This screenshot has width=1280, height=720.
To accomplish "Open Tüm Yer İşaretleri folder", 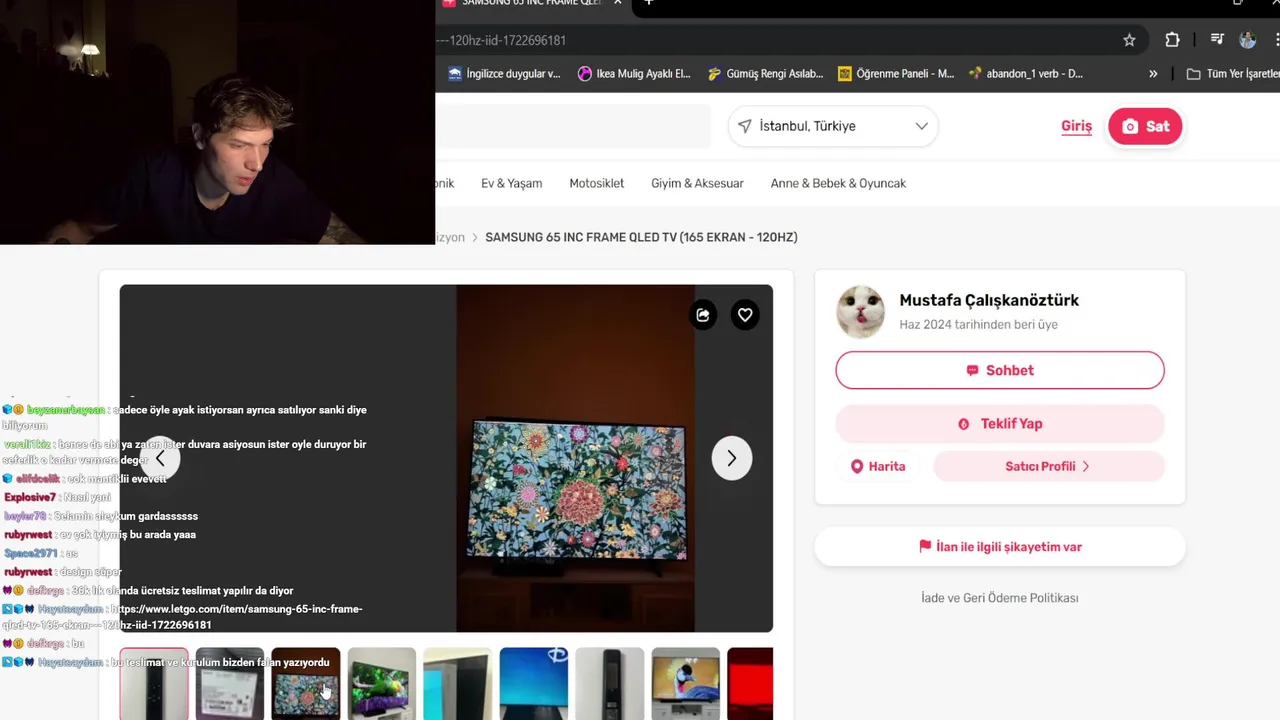I will (x=1232, y=73).
